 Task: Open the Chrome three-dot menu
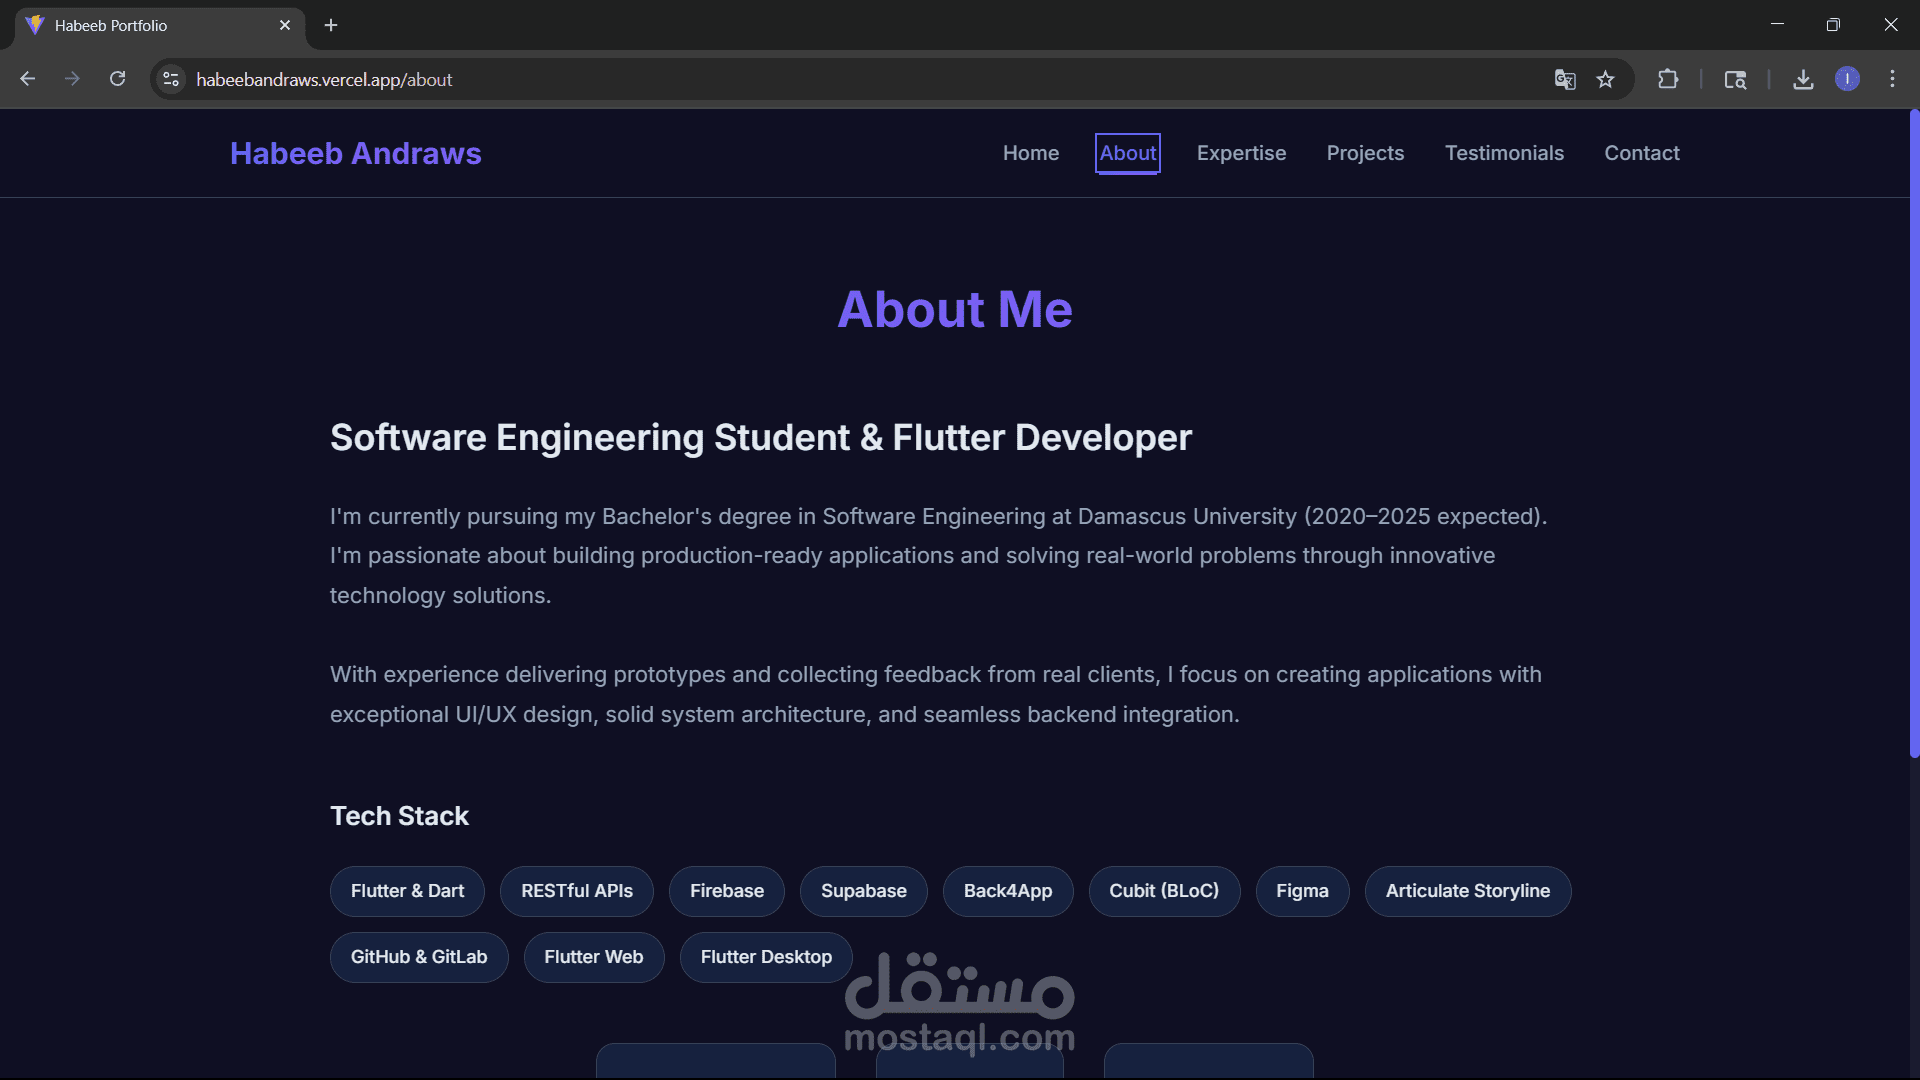(1892, 79)
